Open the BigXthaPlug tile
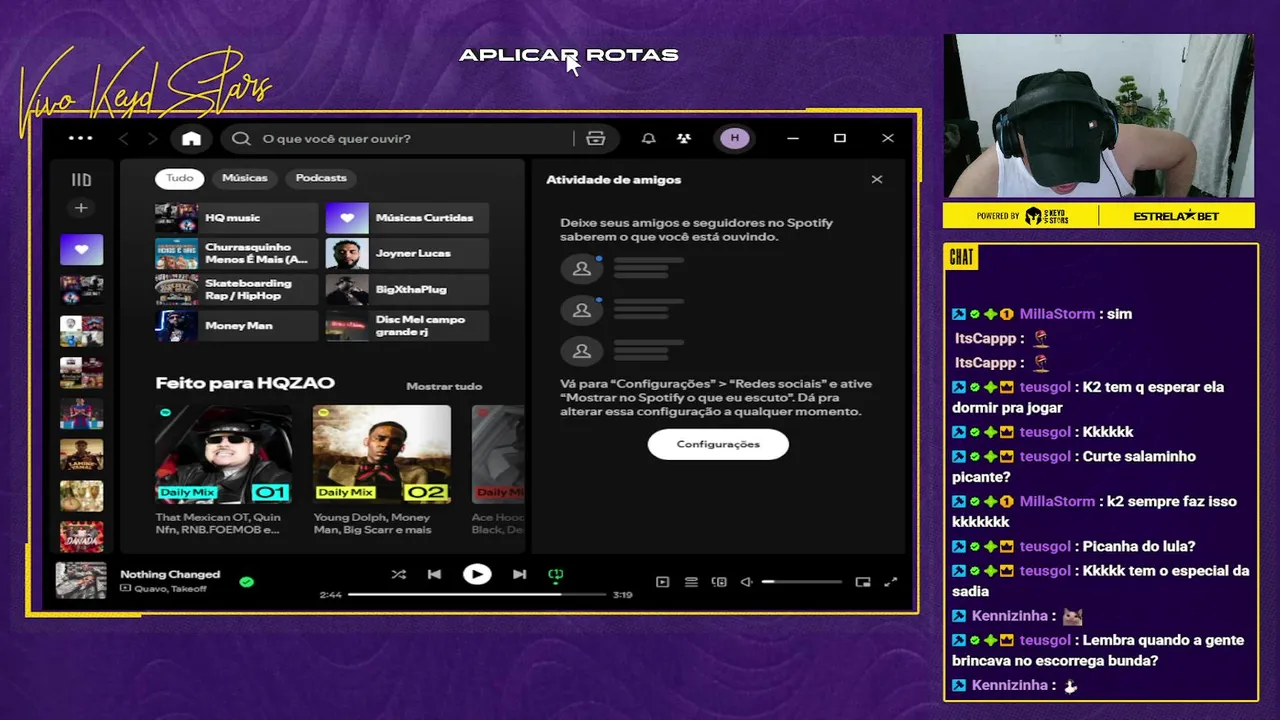 pyautogui.click(x=407, y=290)
